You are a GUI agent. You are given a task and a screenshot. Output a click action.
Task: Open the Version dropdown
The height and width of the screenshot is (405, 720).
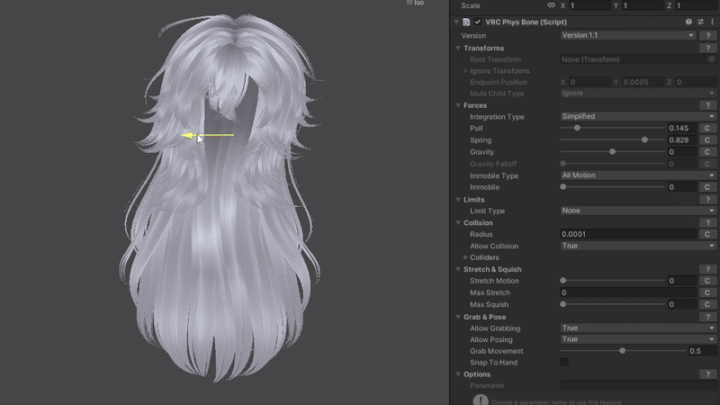pos(628,35)
